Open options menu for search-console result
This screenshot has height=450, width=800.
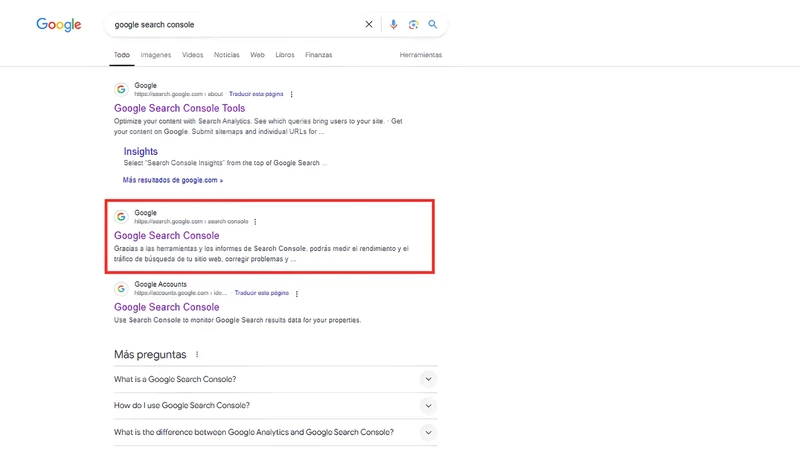coord(255,221)
